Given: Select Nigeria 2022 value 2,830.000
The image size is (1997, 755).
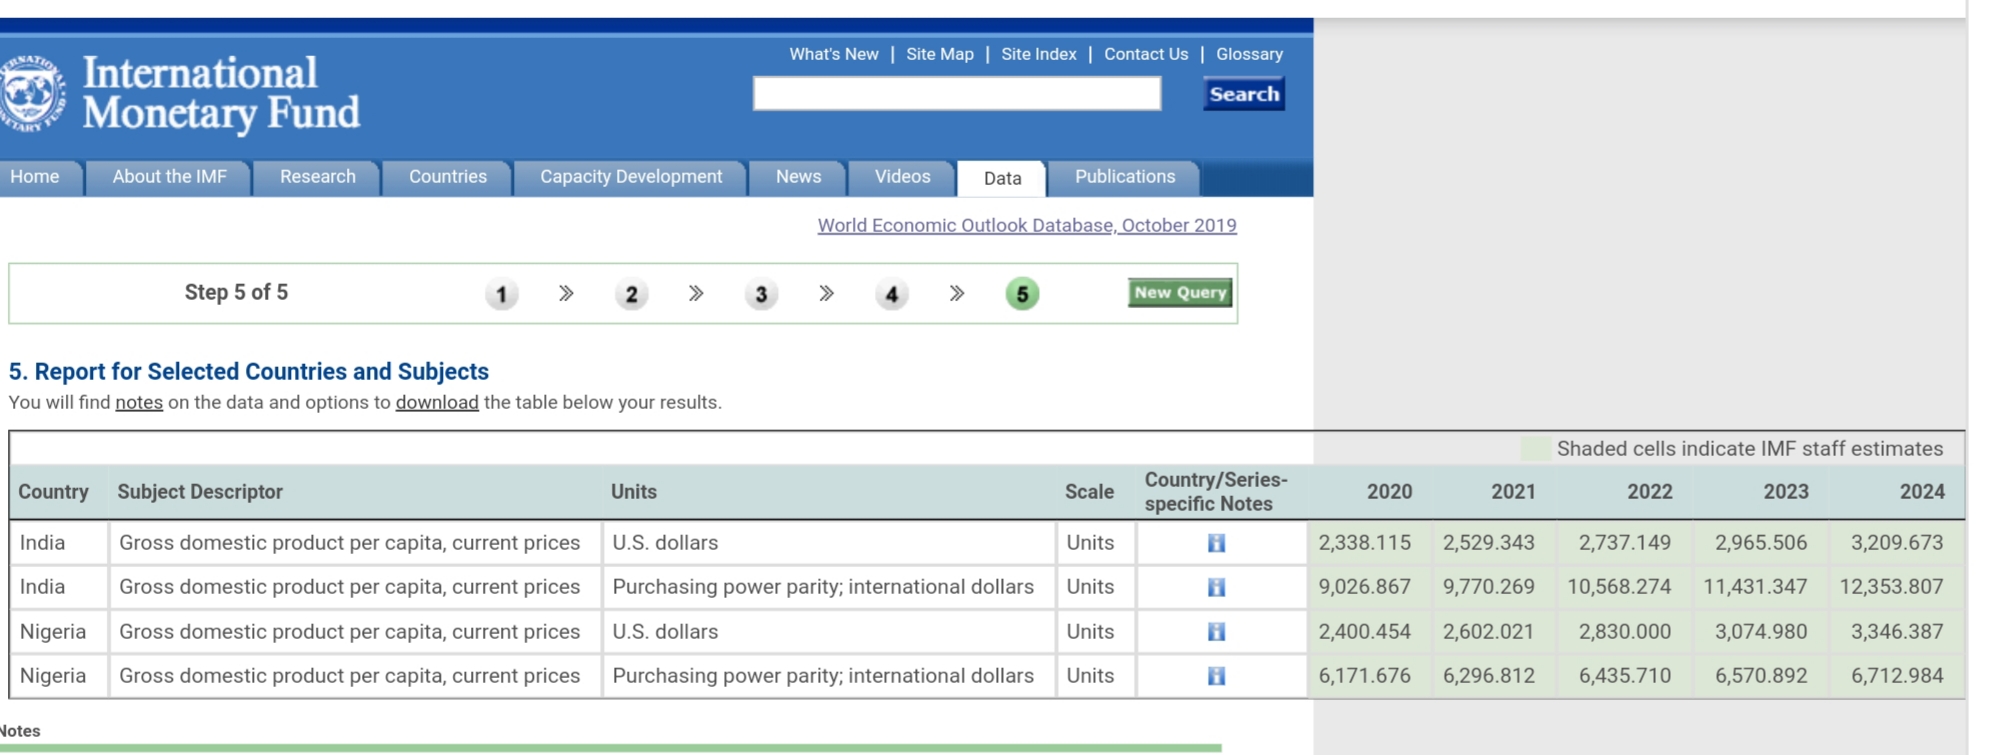Looking at the screenshot, I should point(1624,632).
